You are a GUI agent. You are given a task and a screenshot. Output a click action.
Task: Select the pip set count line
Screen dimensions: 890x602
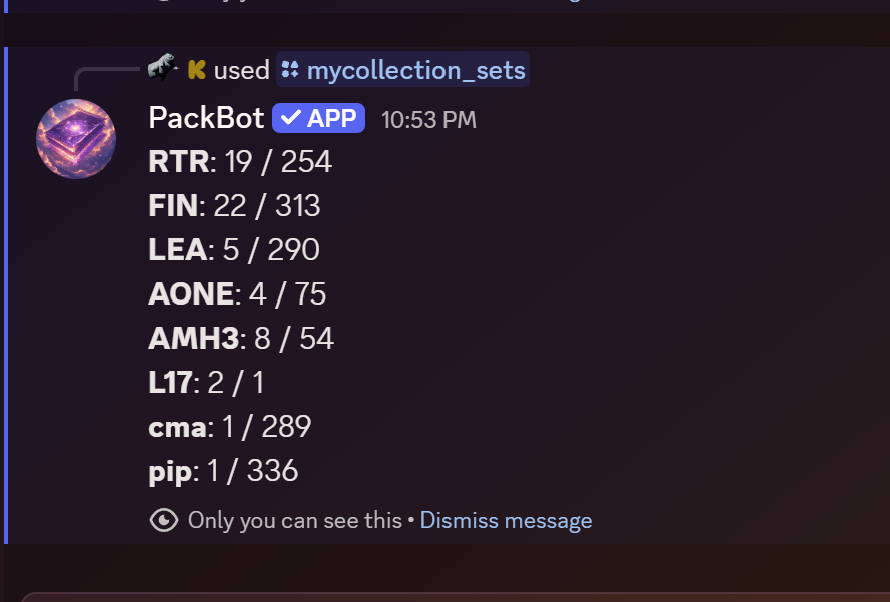223,471
